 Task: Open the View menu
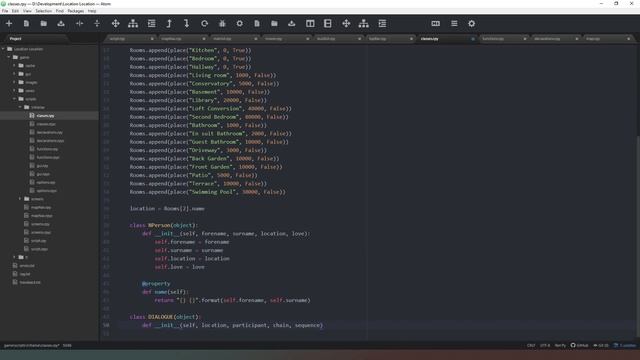(27, 11)
